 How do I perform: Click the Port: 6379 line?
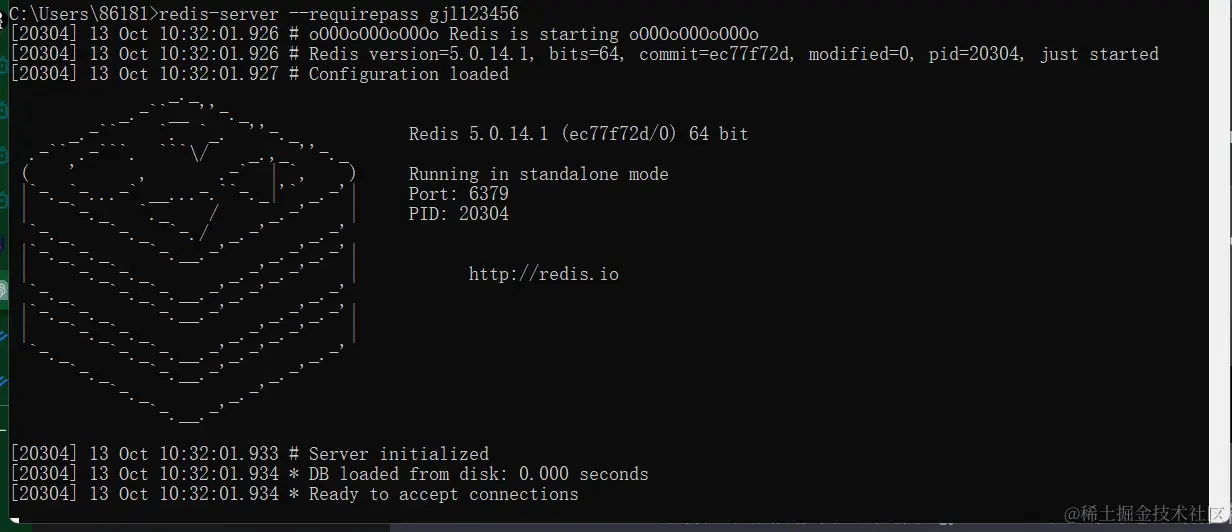coord(459,194)
